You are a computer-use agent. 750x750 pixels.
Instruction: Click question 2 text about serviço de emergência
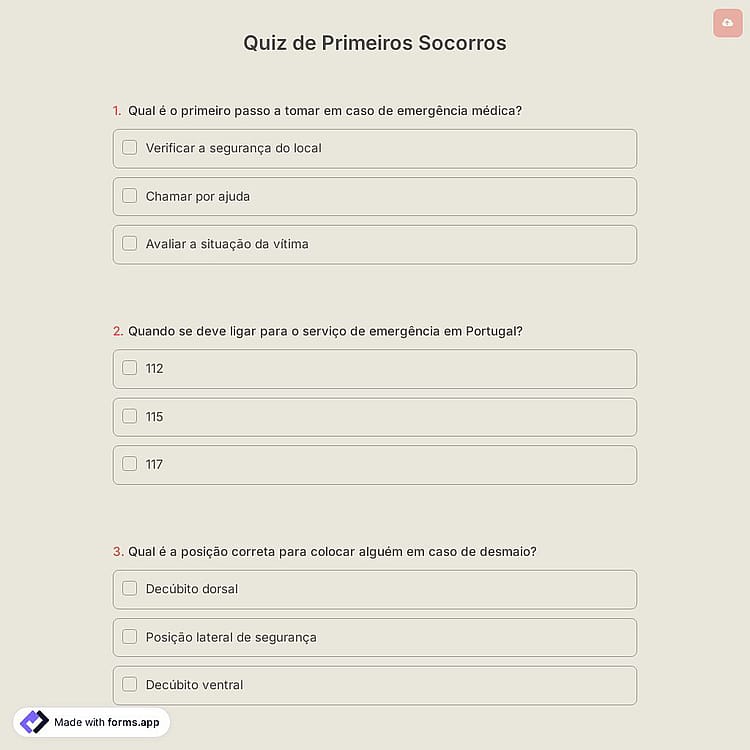tap(325, 331)
